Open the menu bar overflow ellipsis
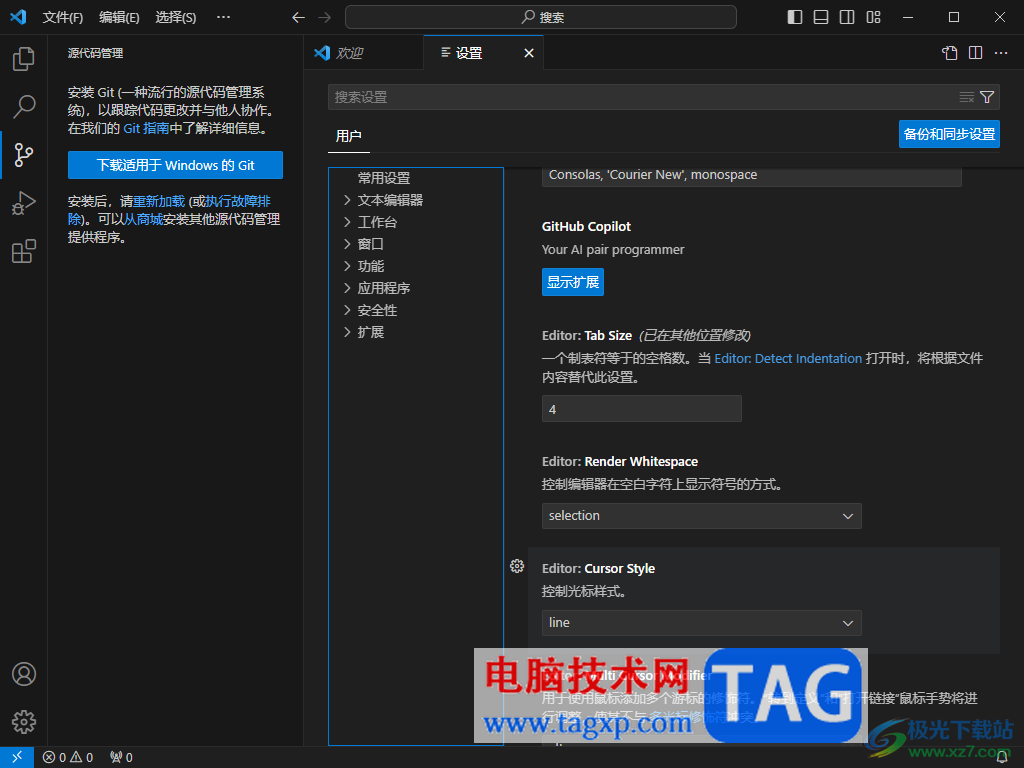The image size is (1024, 768). pyautogui.click(x=223, y=18)
